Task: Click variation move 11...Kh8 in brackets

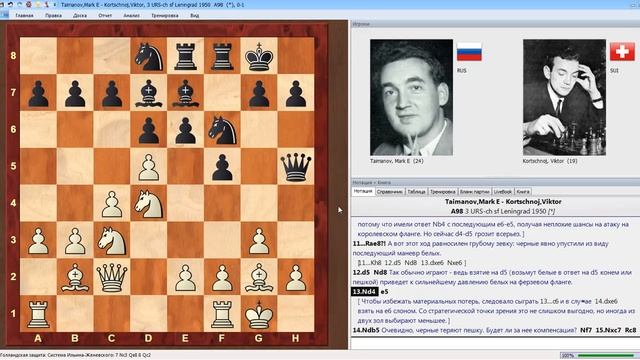Action: (x=370, y=263)
